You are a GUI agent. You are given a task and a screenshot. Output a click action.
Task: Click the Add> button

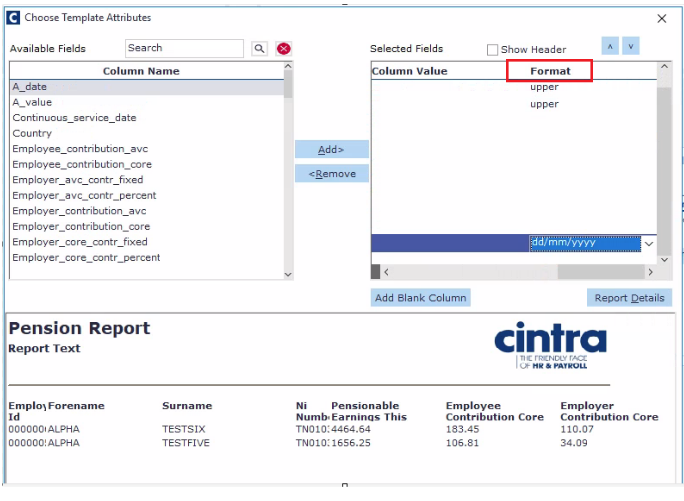pos(332,149)
